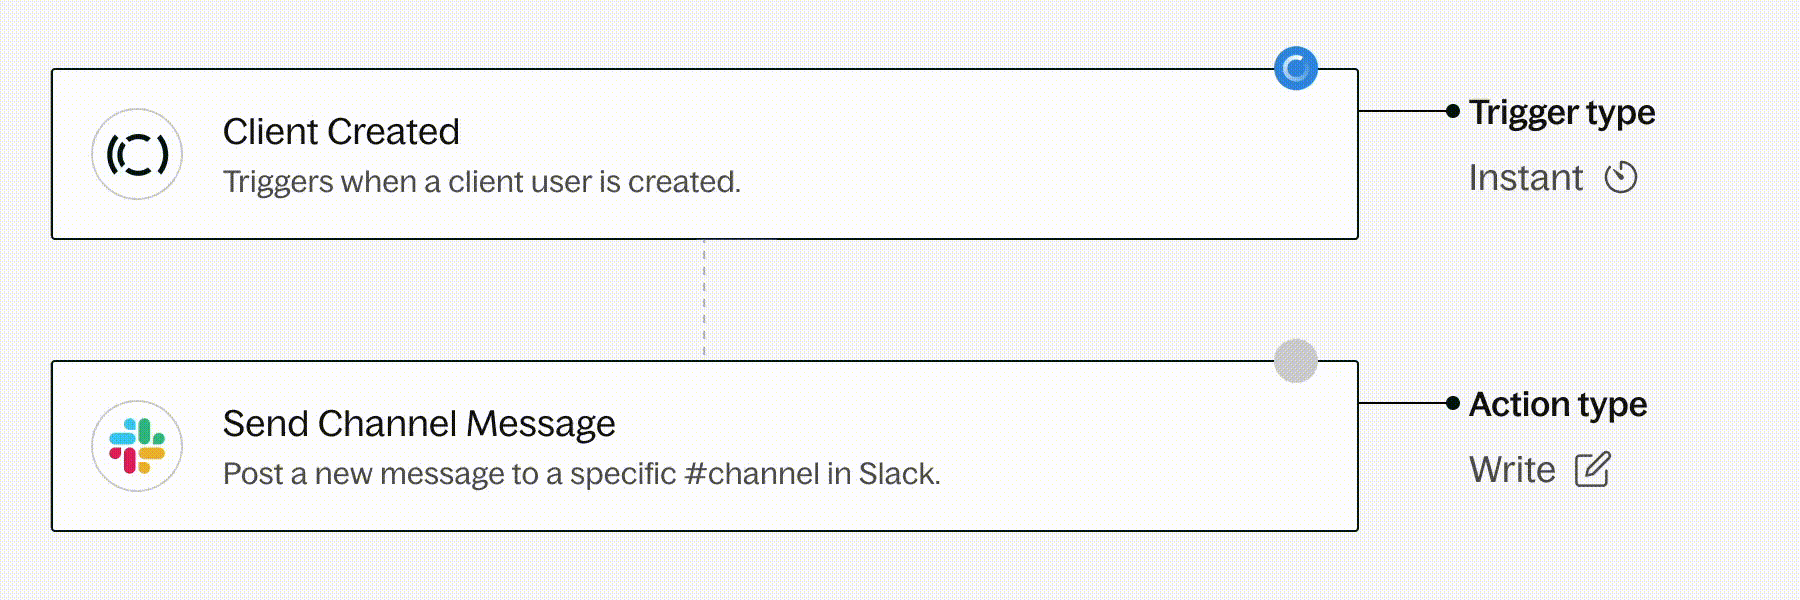The image size is (1800, 600).
Task: Select the Client Created title
Action: 341,132
